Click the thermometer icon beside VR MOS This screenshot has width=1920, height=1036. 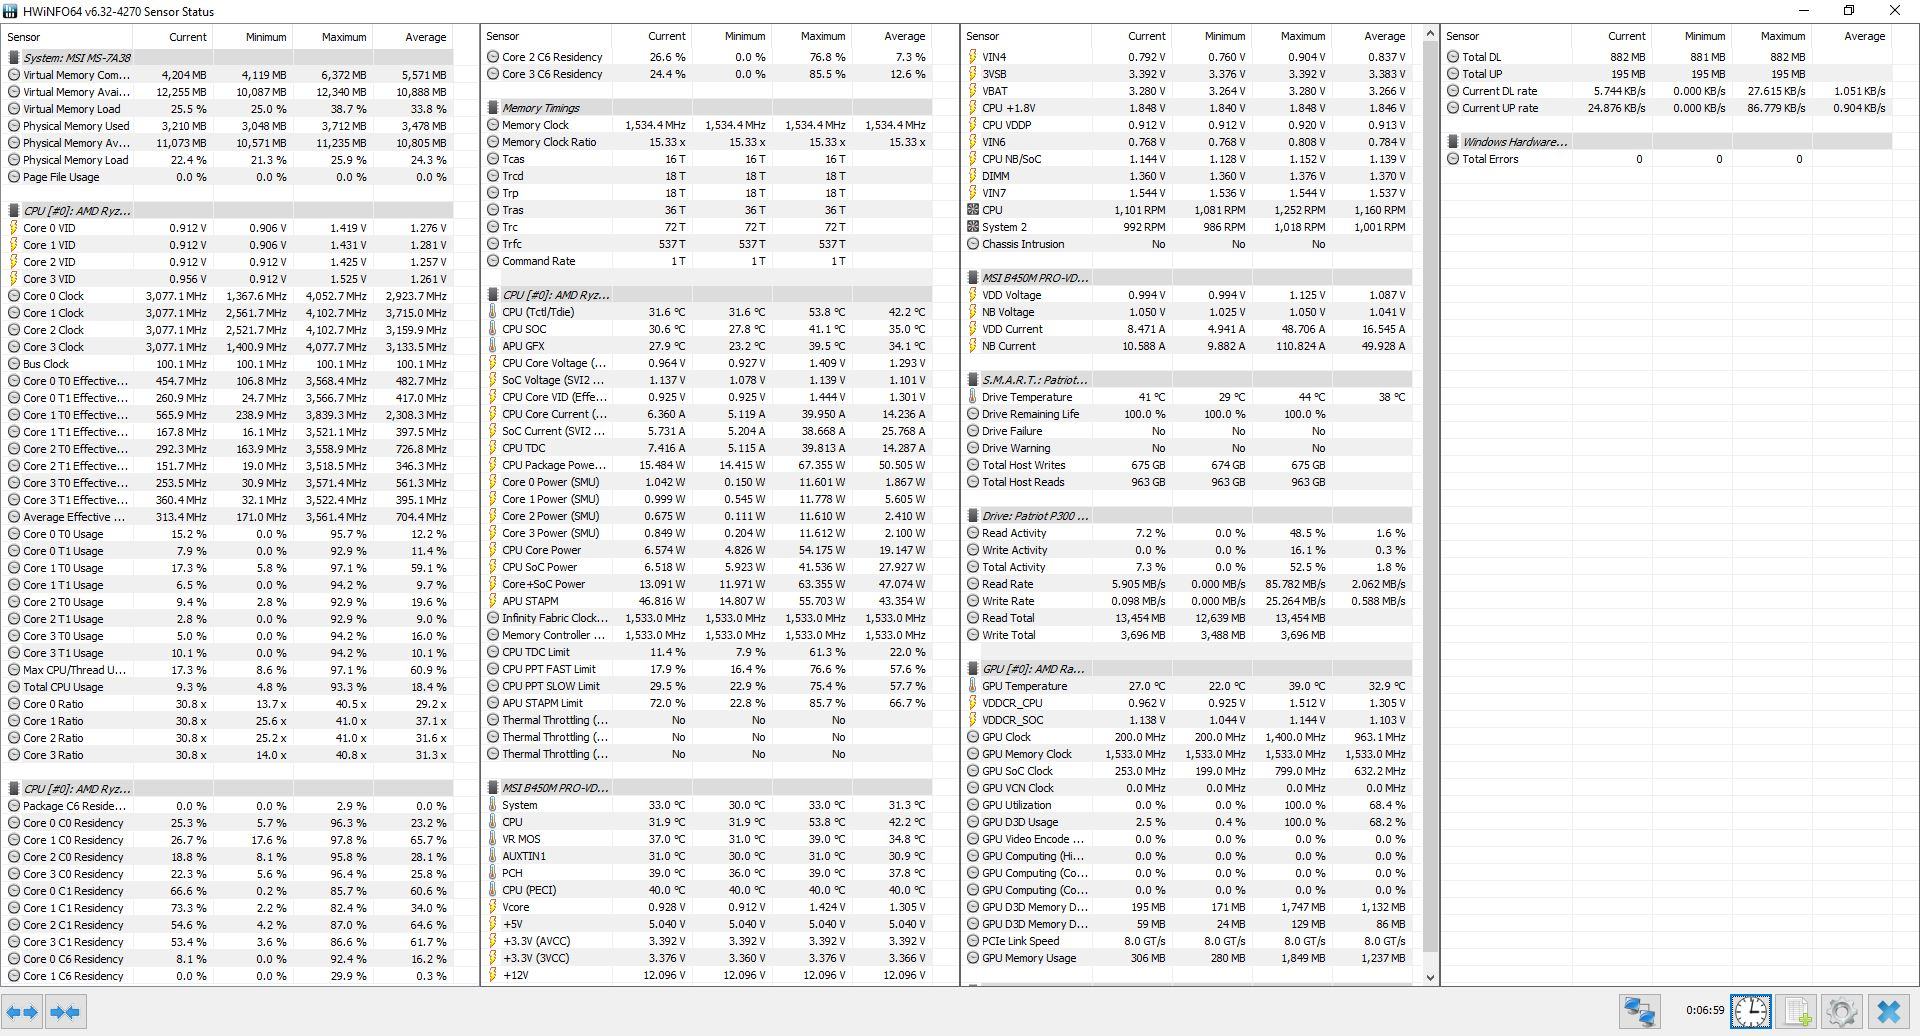point(493,839)
